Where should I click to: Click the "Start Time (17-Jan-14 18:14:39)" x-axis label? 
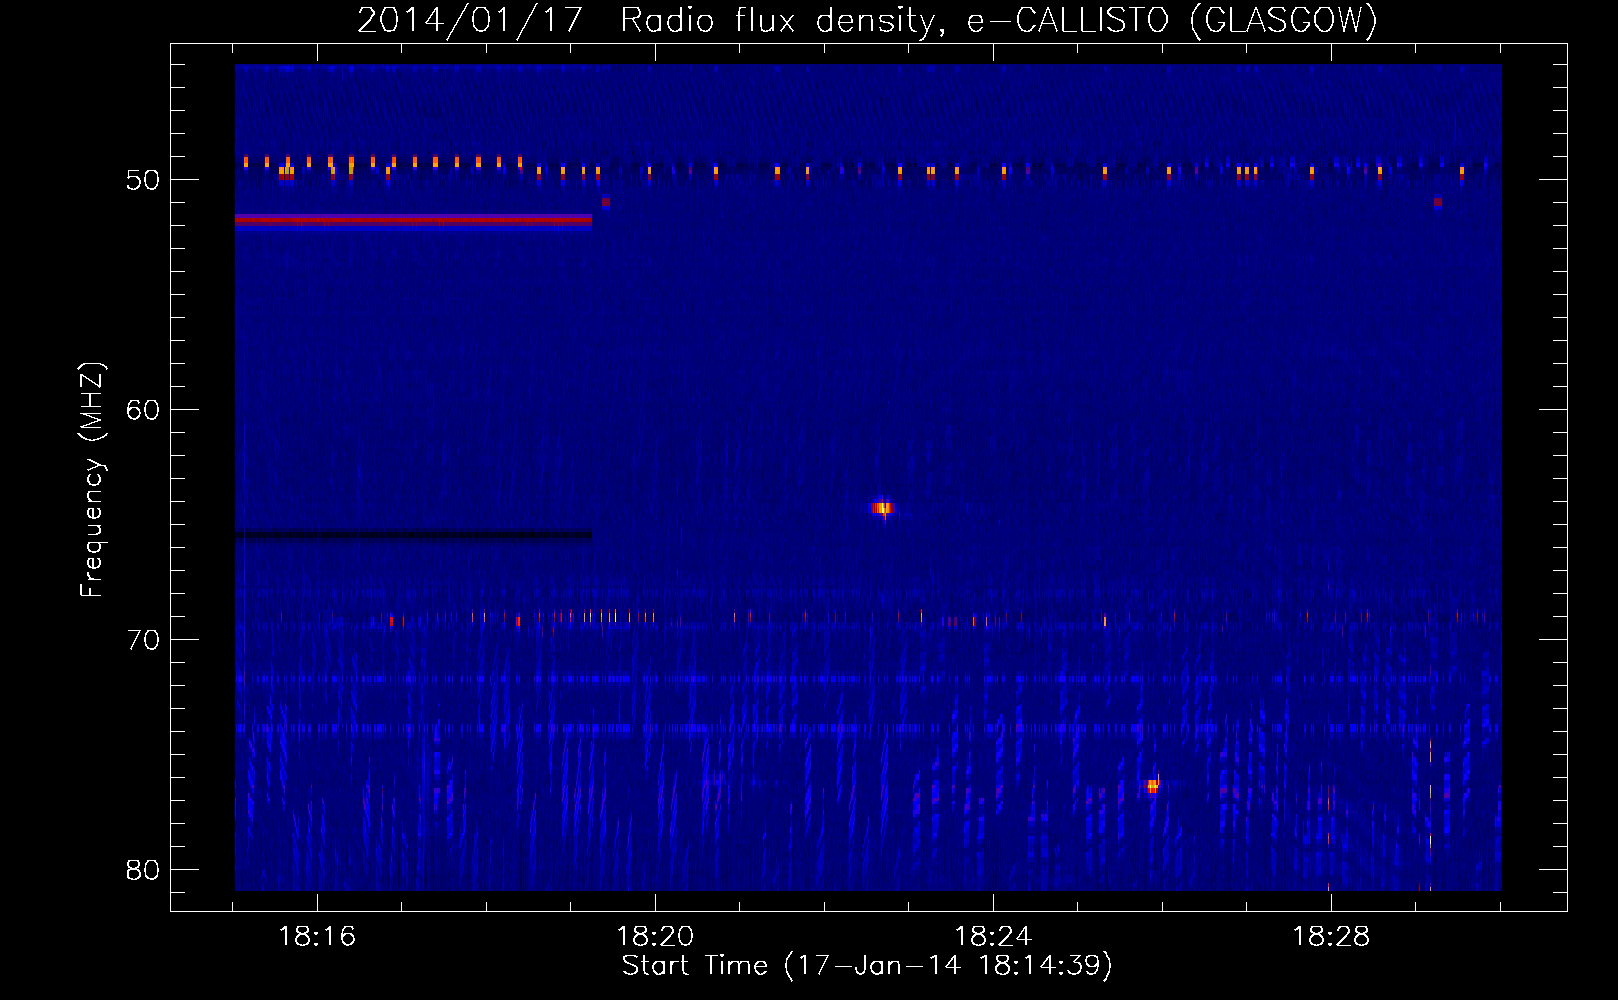(x=867, y=966)
